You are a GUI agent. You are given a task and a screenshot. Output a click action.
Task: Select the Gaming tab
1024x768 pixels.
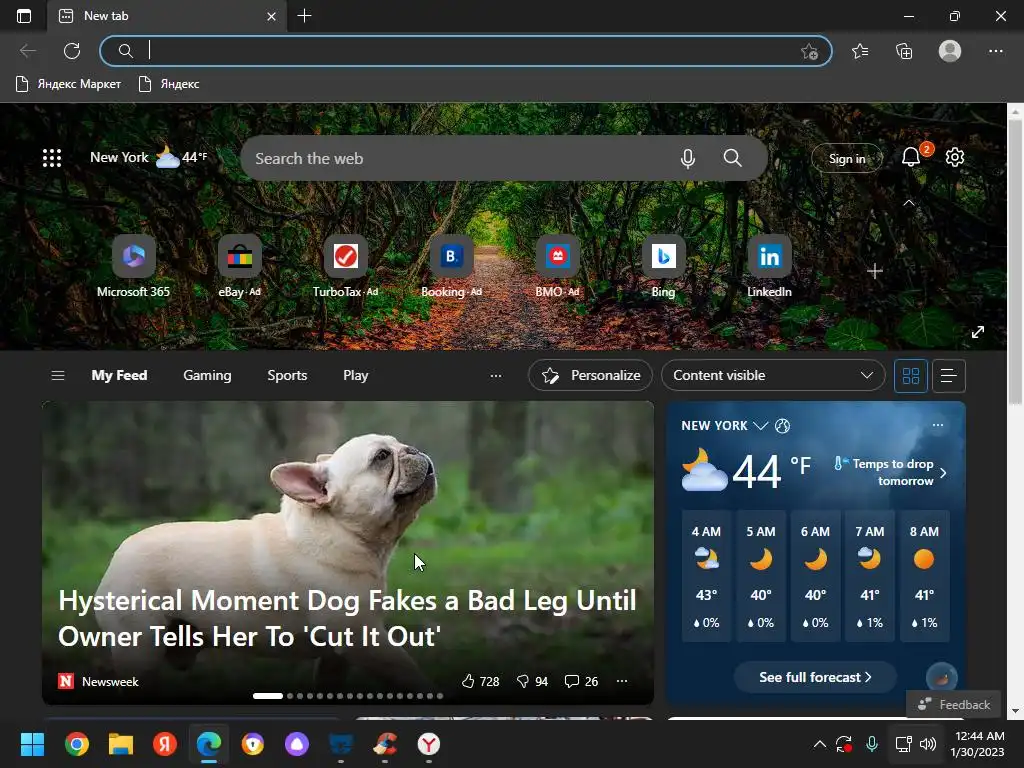click(207, 376)
